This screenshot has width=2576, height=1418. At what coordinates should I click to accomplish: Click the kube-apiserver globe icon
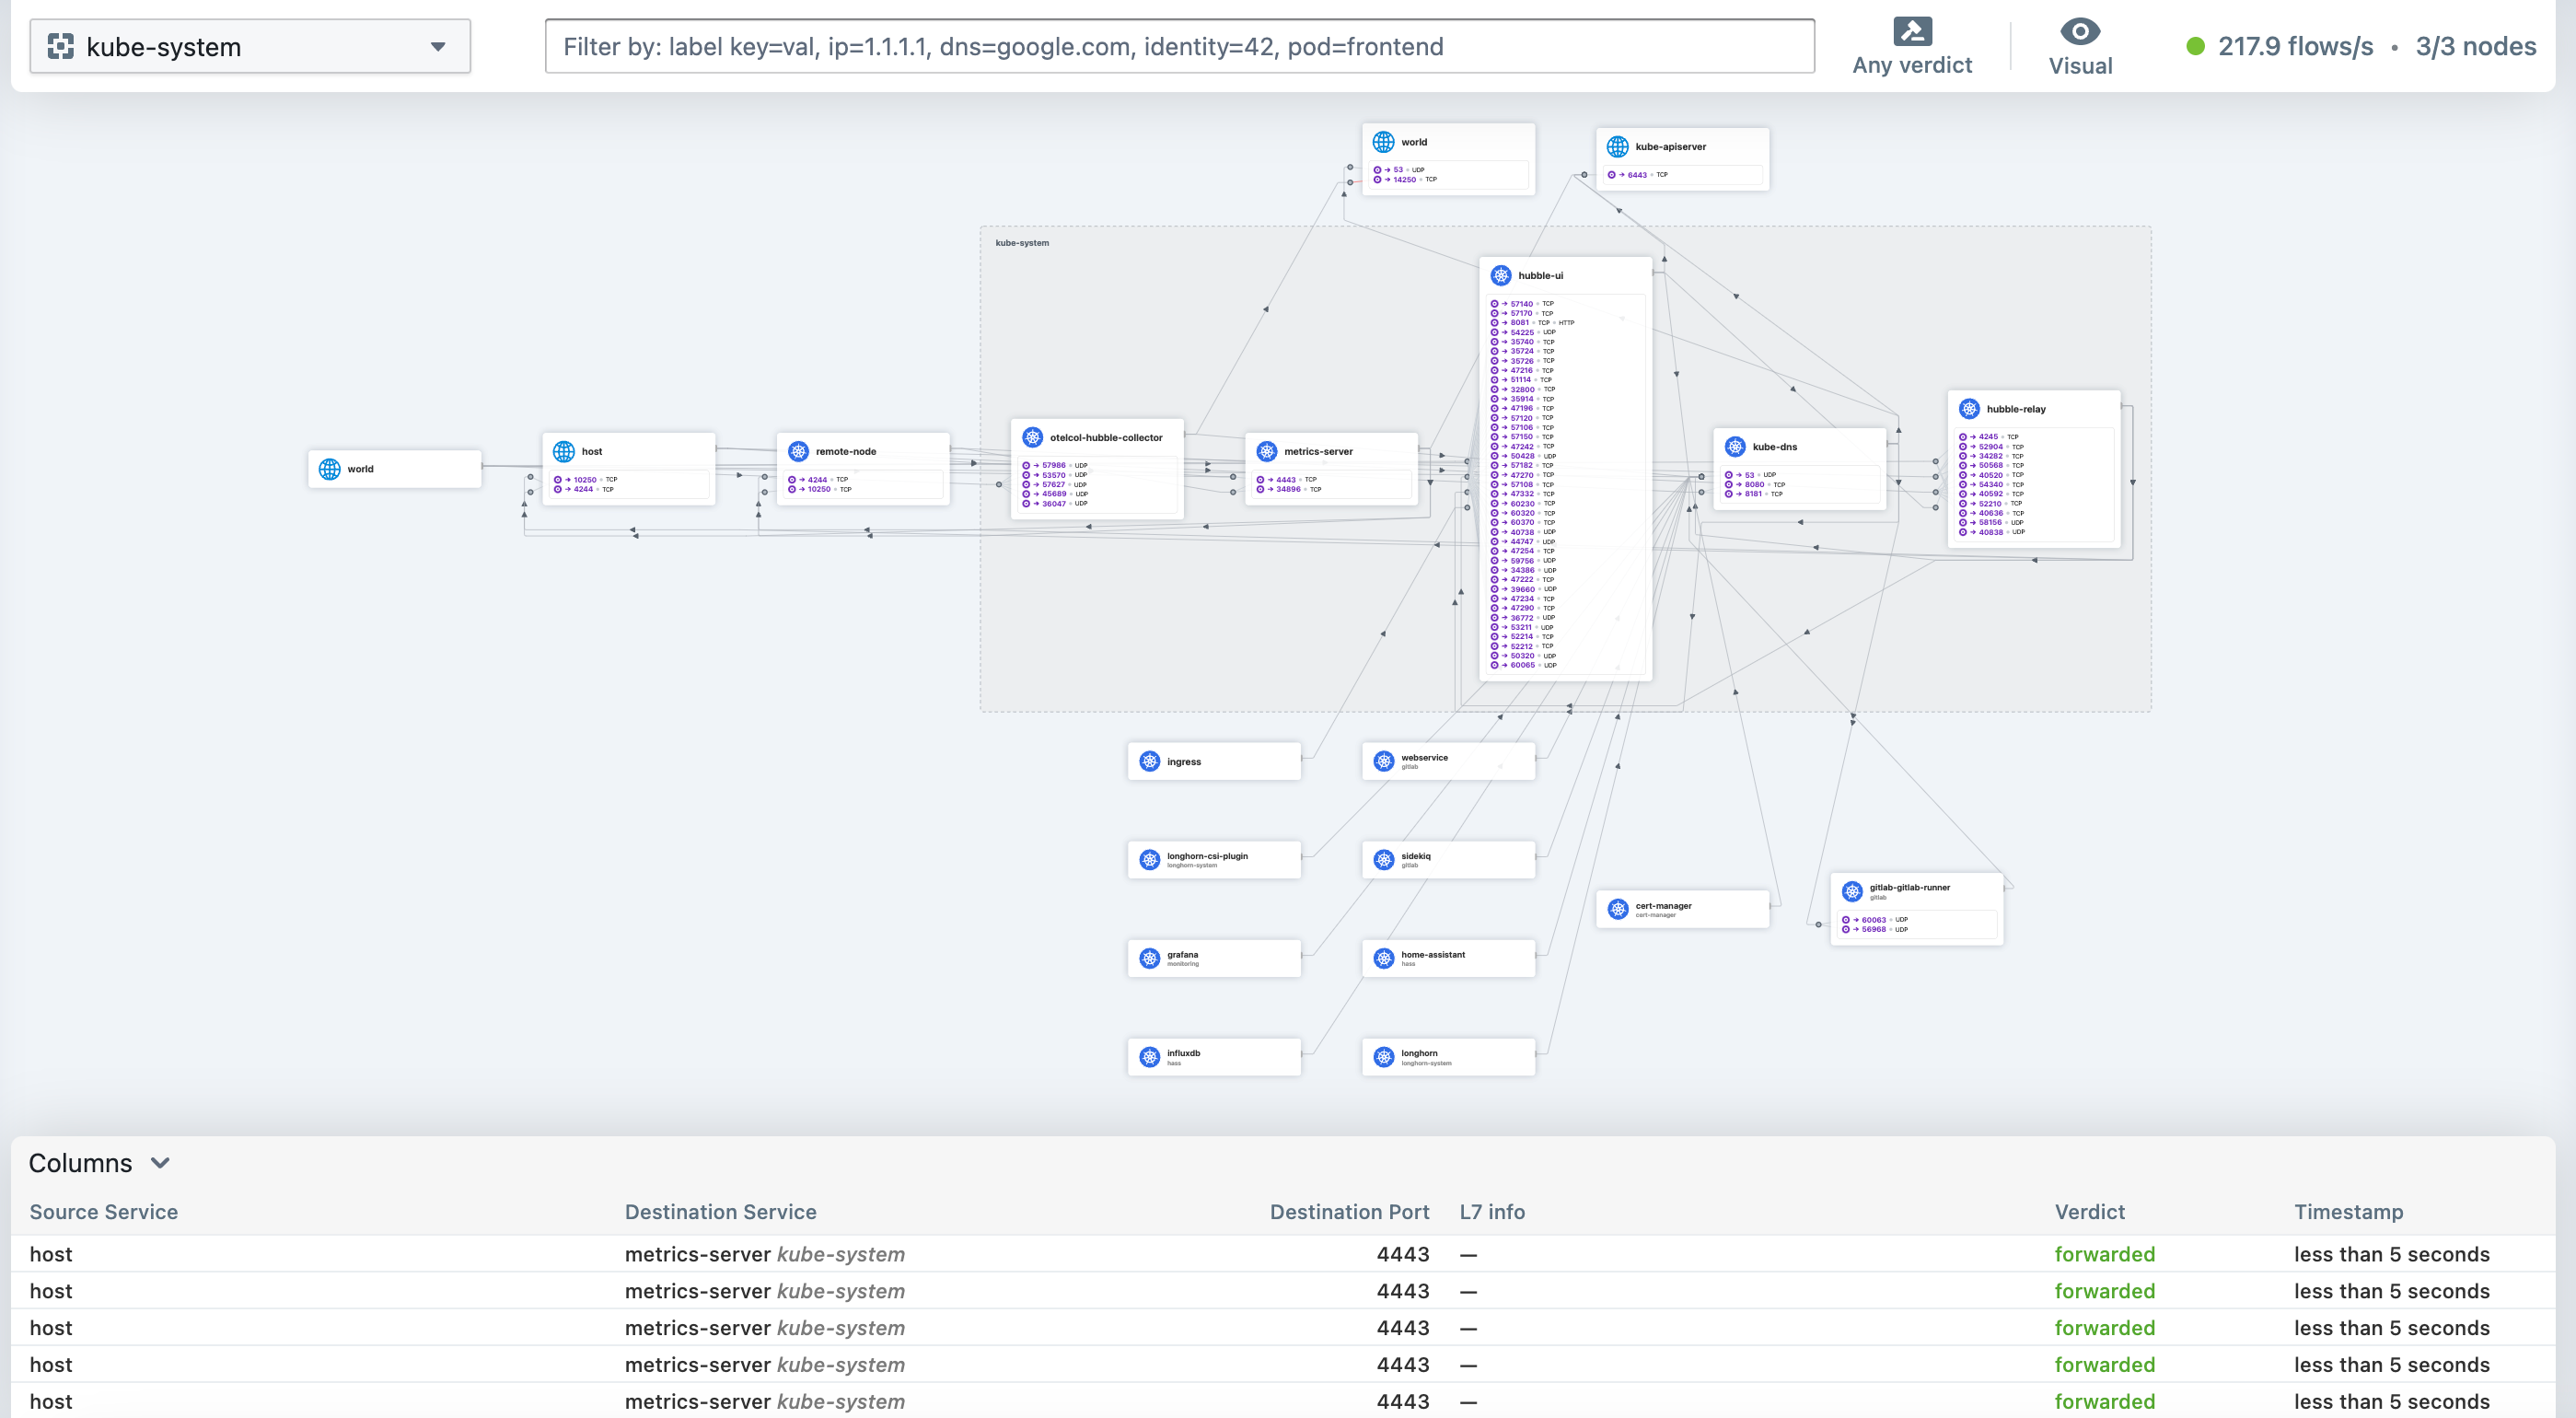pos(1617,146)
